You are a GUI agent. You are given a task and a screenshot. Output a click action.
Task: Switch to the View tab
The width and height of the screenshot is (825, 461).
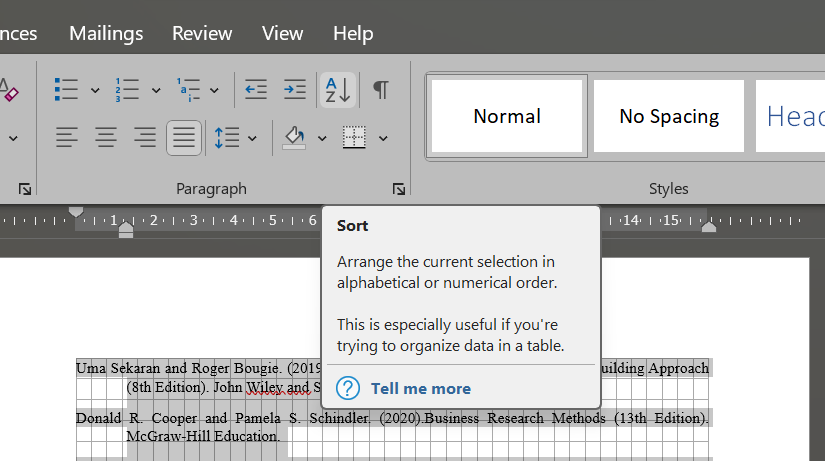[283, 34]
